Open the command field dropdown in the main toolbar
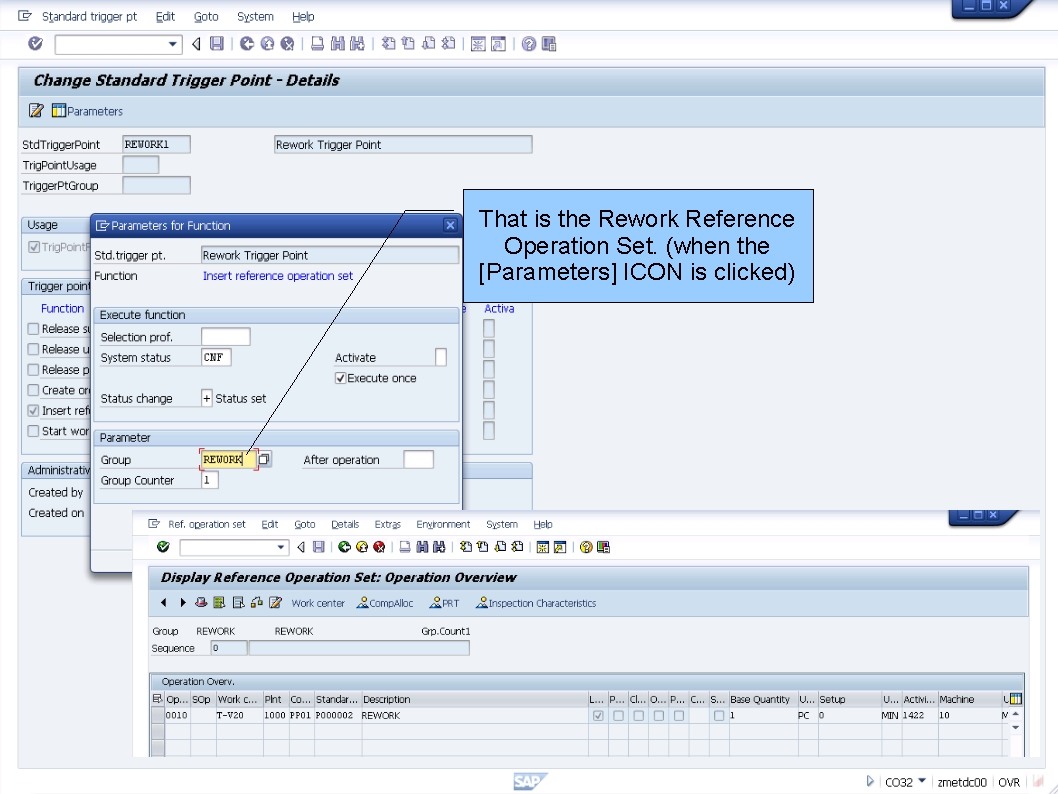 [x=173, y=45]
